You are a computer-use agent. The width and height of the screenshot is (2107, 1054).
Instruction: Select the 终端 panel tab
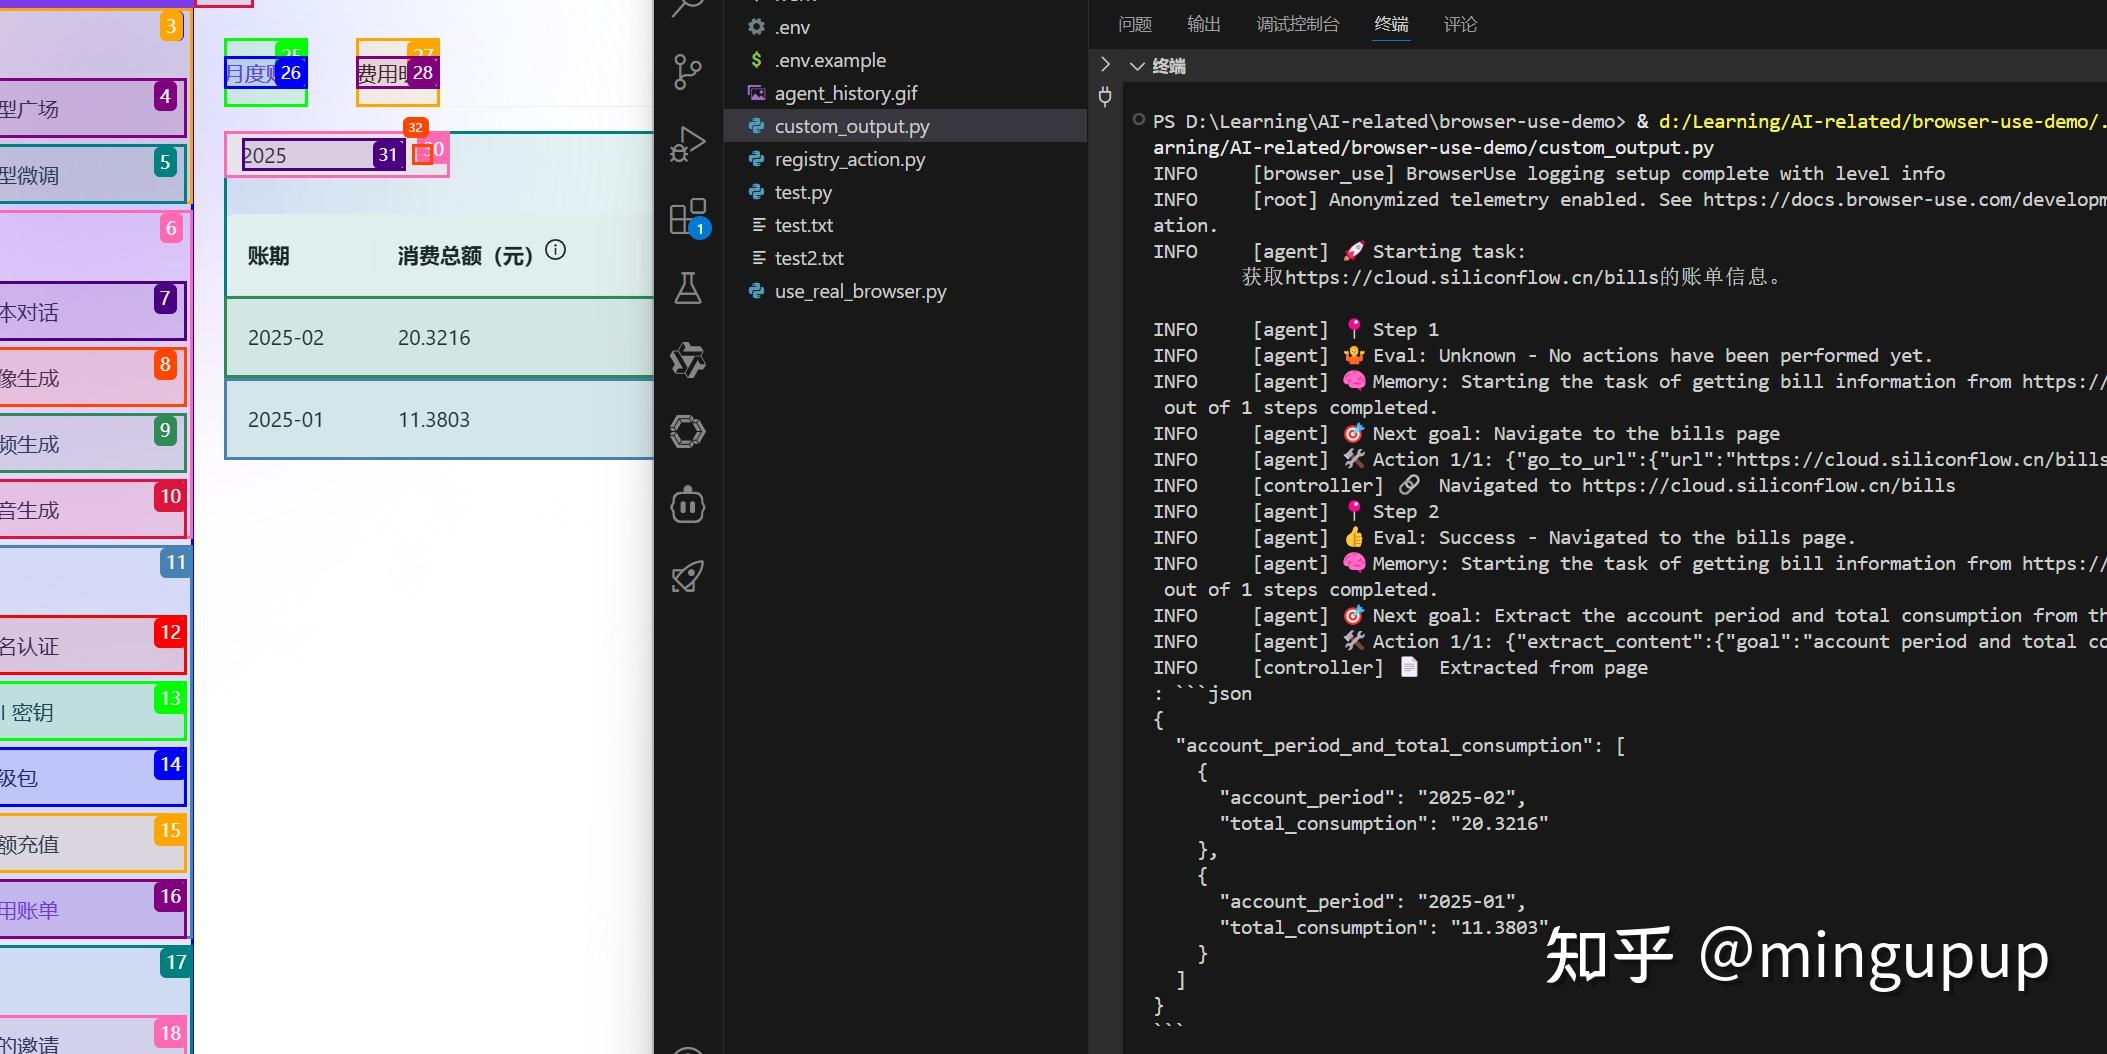coord(1391,24)
